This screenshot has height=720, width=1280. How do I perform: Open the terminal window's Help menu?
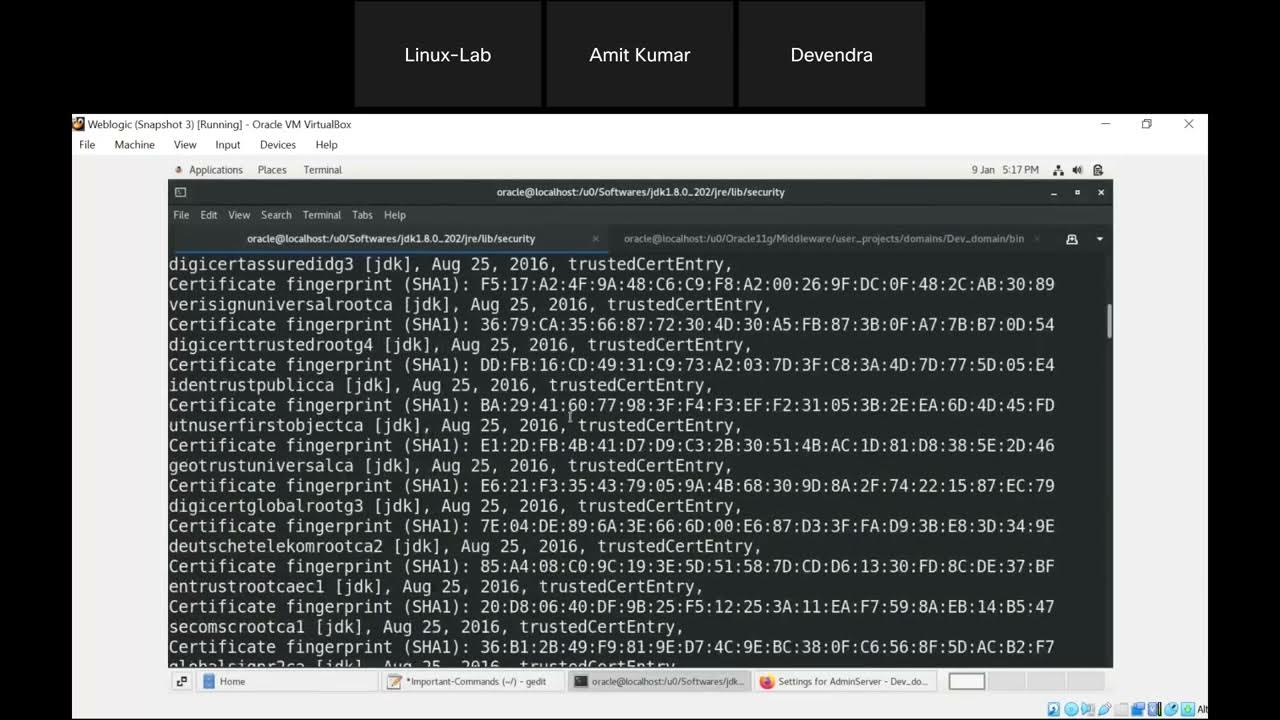[395, 215]
